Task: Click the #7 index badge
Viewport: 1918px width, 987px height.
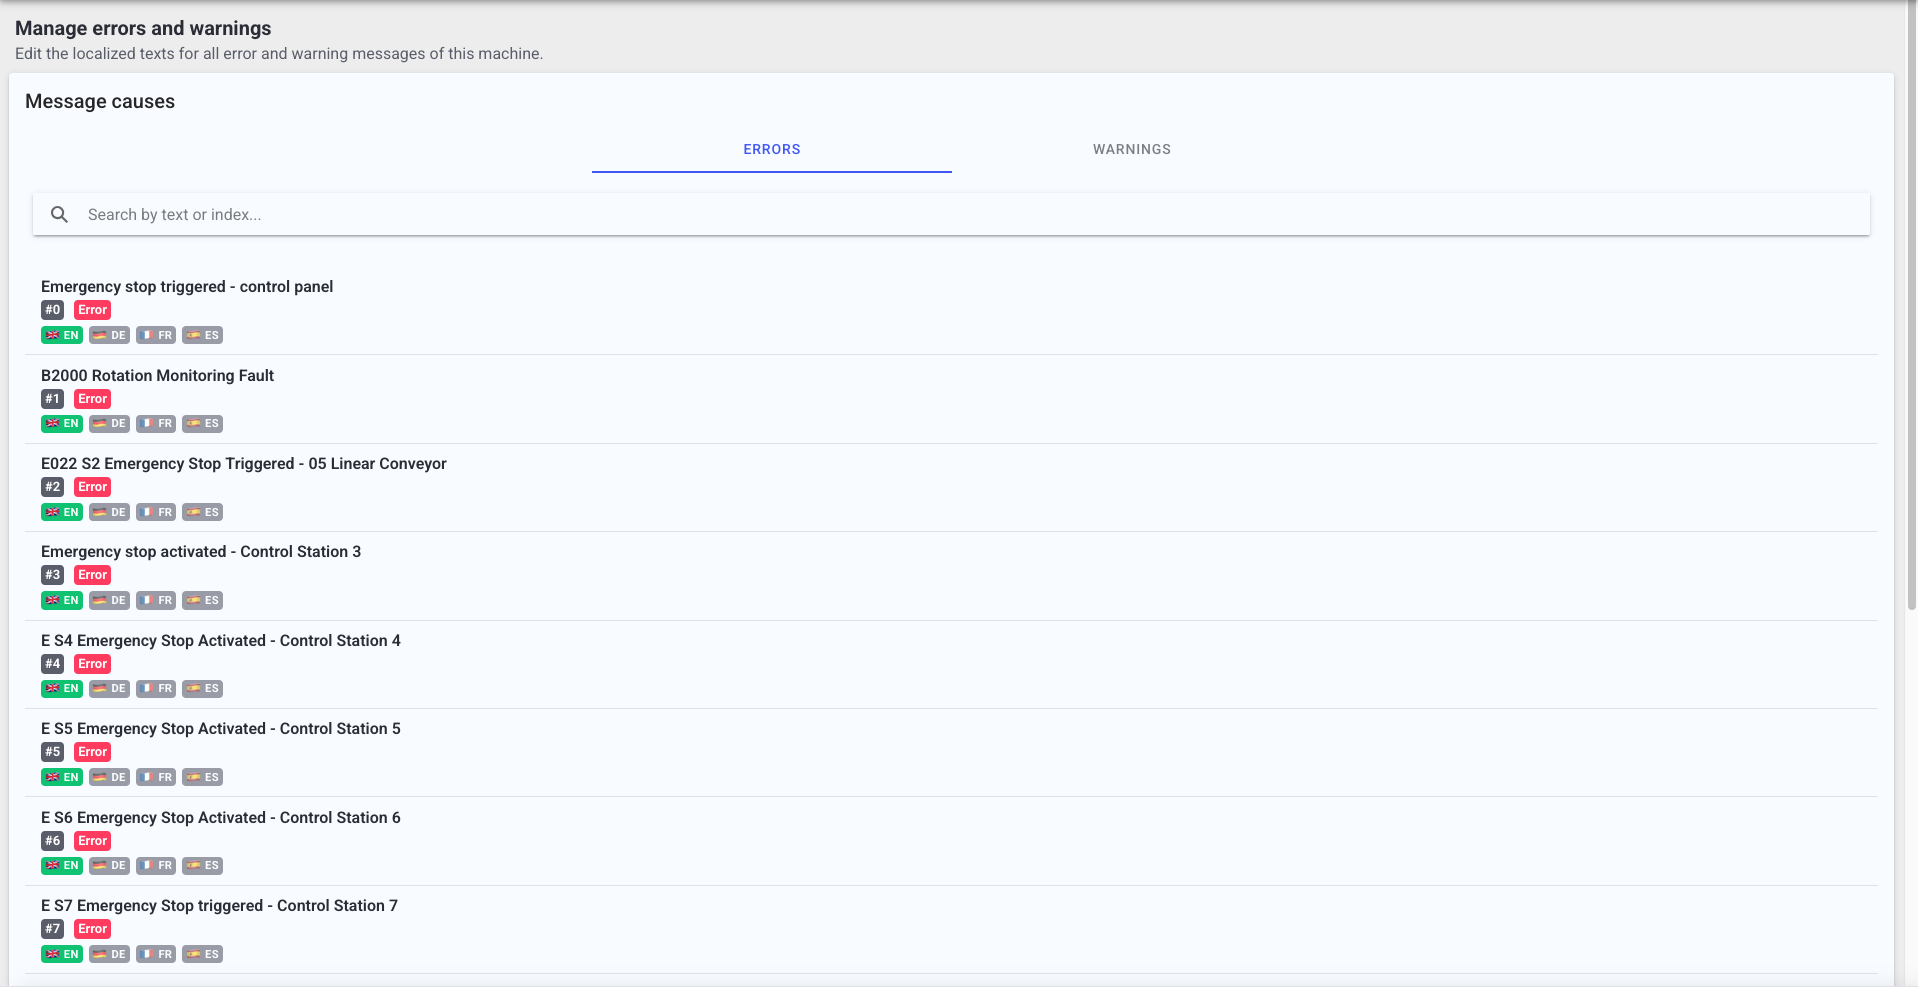Action: 53,929
